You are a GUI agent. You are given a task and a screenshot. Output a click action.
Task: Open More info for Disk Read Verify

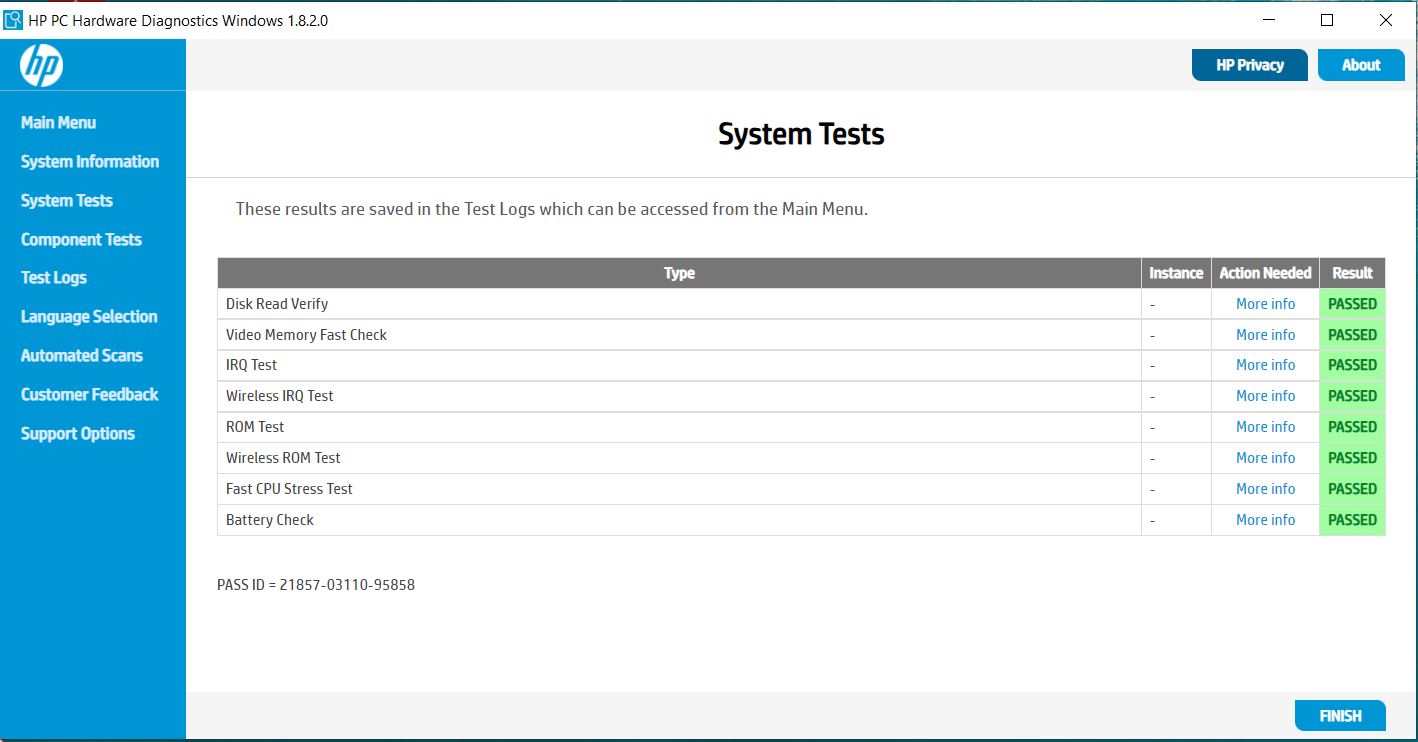pos(1264,303)
